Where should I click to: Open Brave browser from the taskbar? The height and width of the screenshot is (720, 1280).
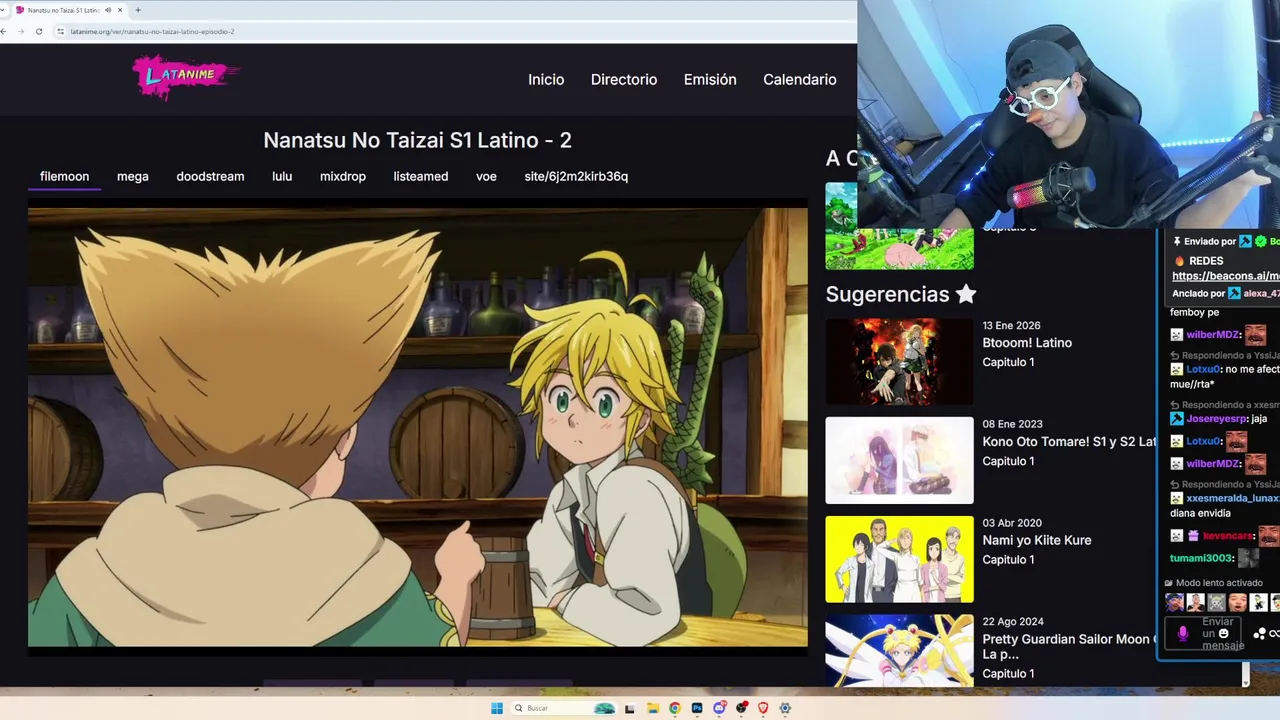coord(763,708)
